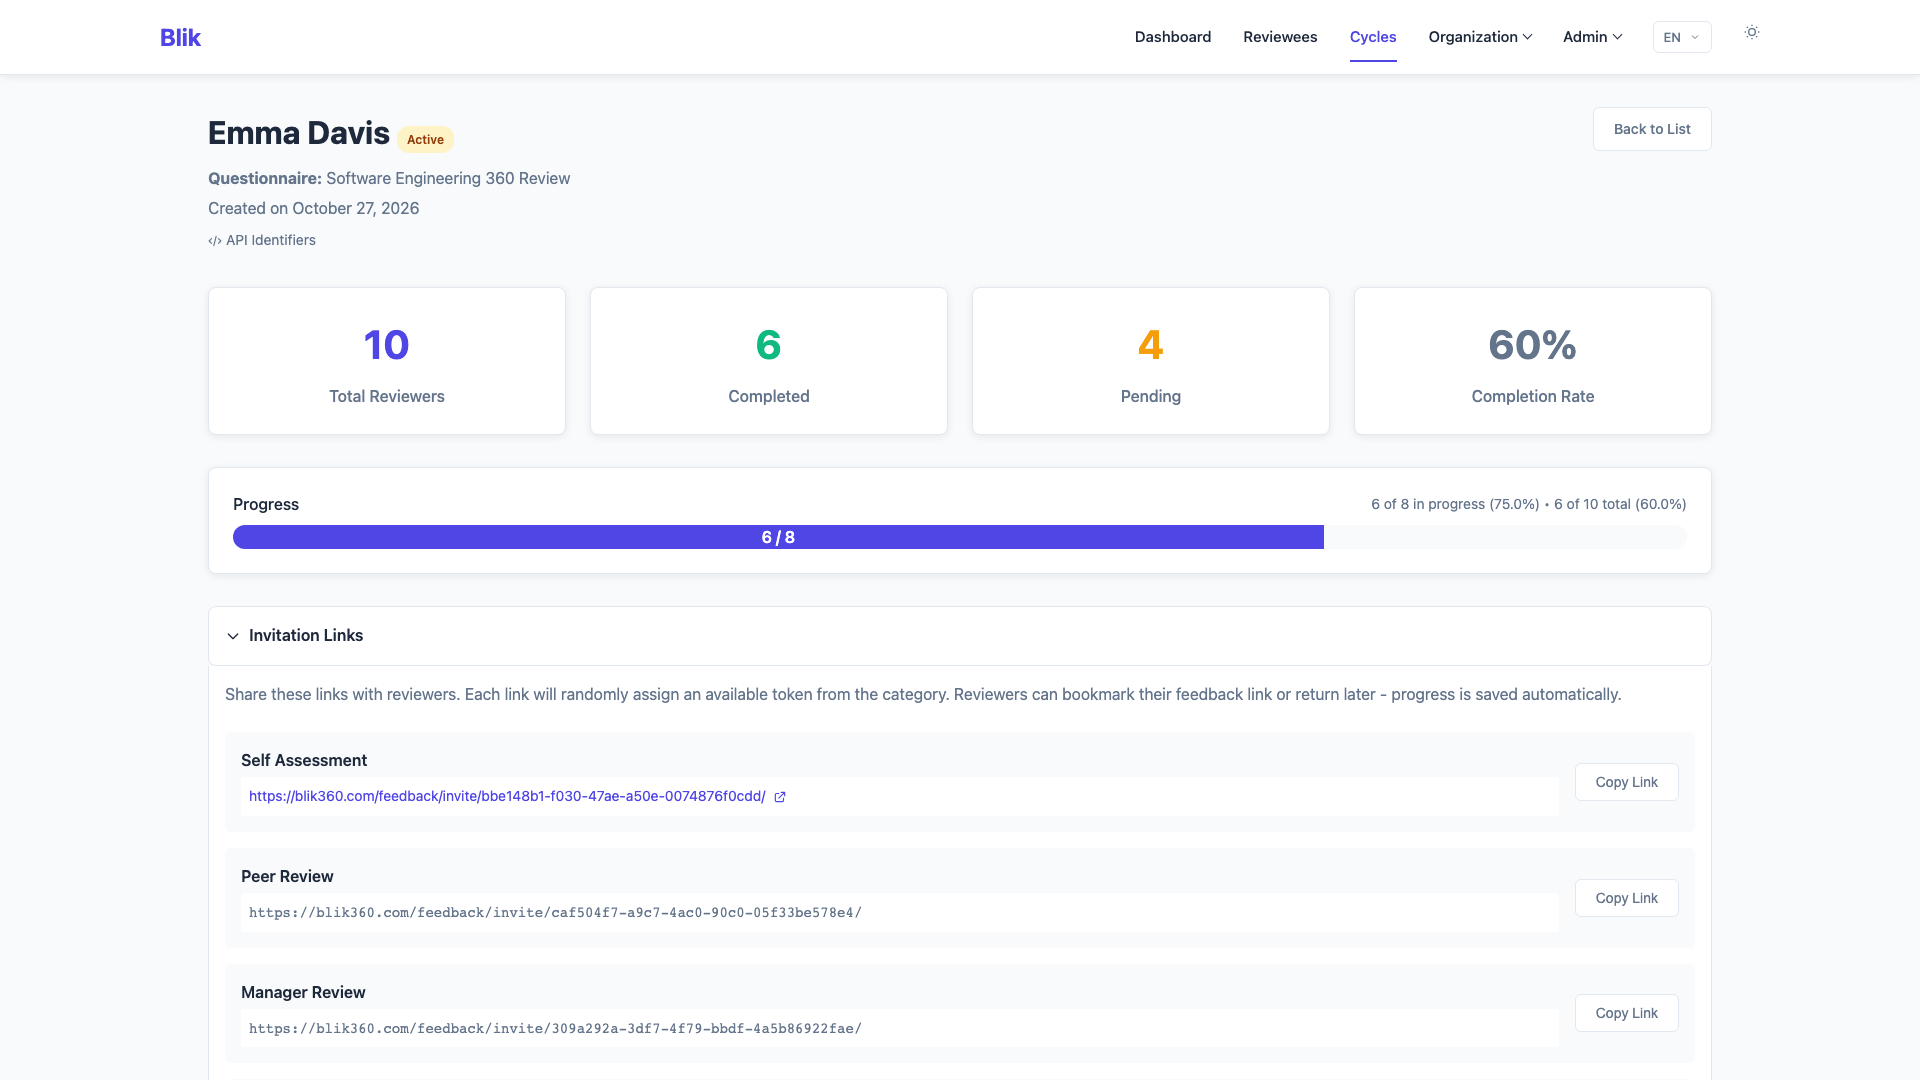Click the Active status badge

click(x=425, y=140)
